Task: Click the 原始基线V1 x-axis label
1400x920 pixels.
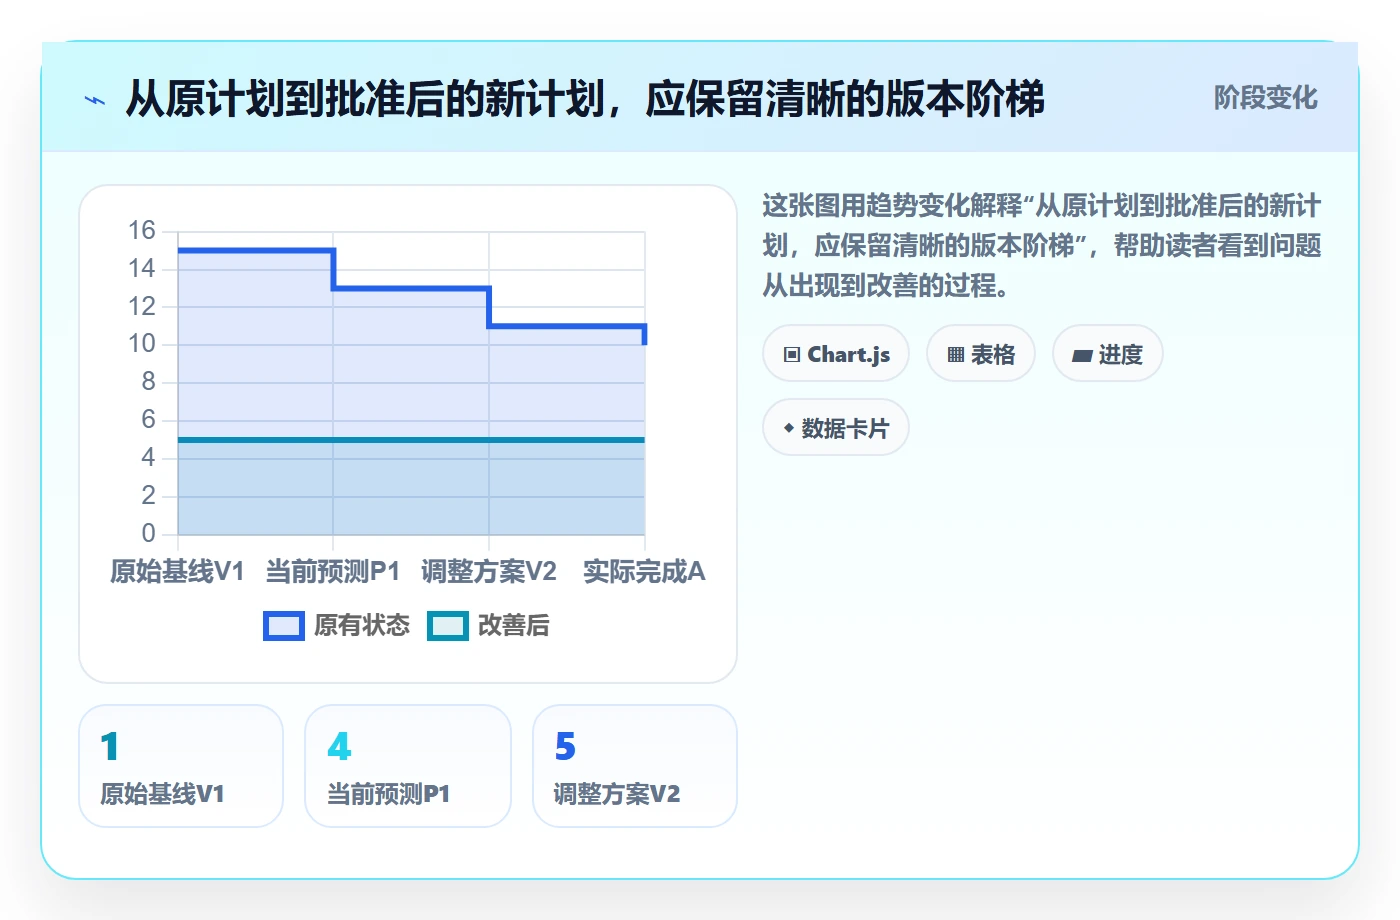Action: 177,572
